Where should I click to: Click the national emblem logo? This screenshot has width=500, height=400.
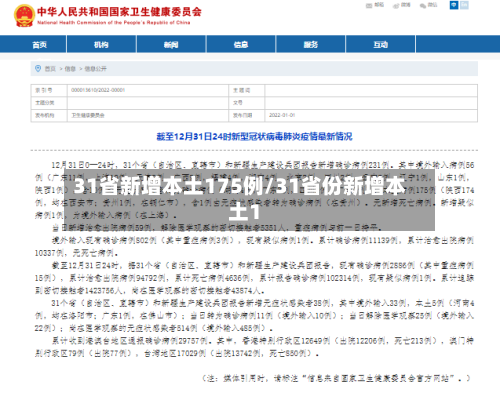tap(24, 16)
